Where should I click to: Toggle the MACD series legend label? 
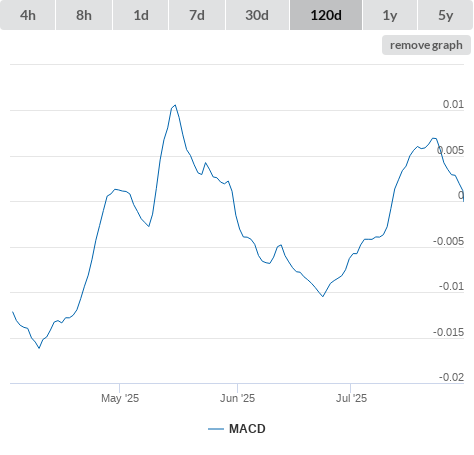[x=247, y=429]
